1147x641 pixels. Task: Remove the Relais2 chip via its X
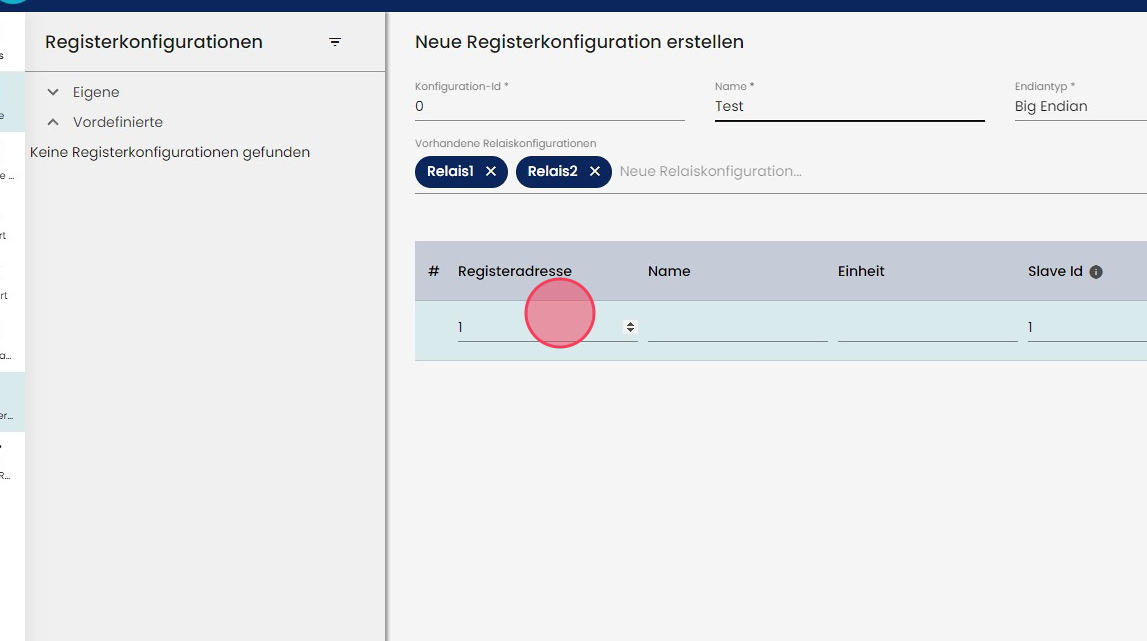click(x=595, y=171)
